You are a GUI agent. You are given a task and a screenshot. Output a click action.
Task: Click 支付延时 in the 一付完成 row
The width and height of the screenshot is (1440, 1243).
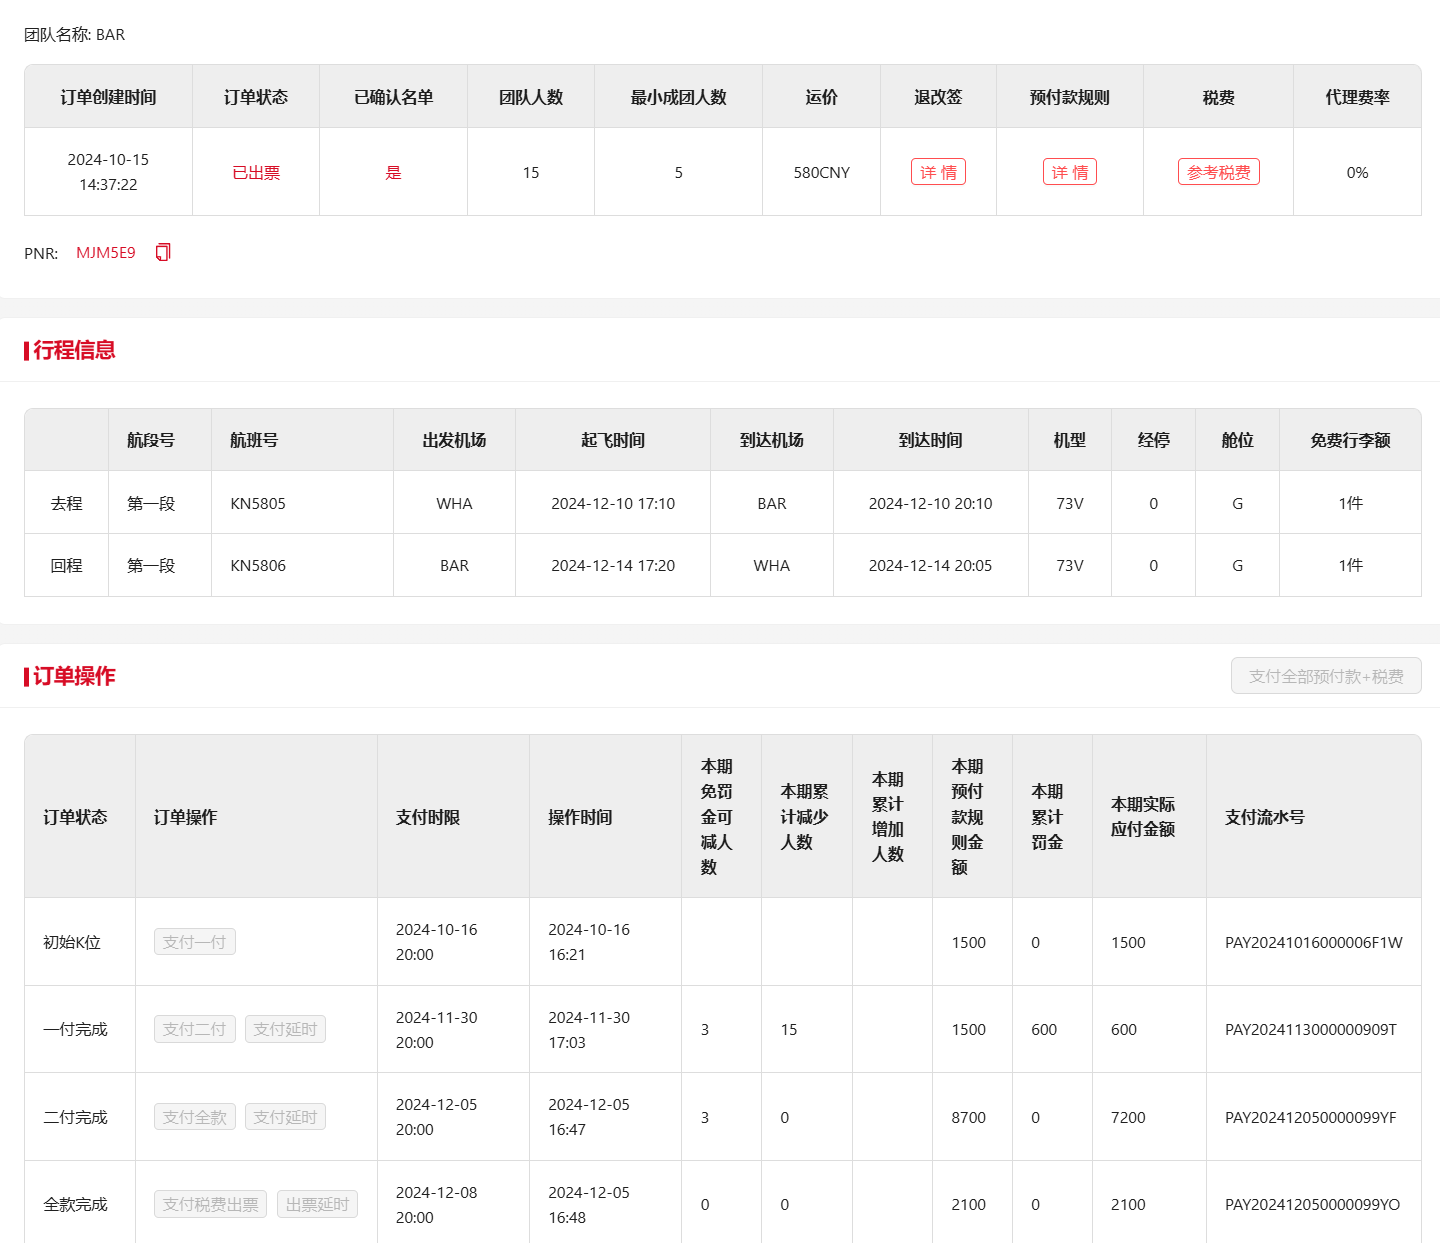click(285, 1029)
